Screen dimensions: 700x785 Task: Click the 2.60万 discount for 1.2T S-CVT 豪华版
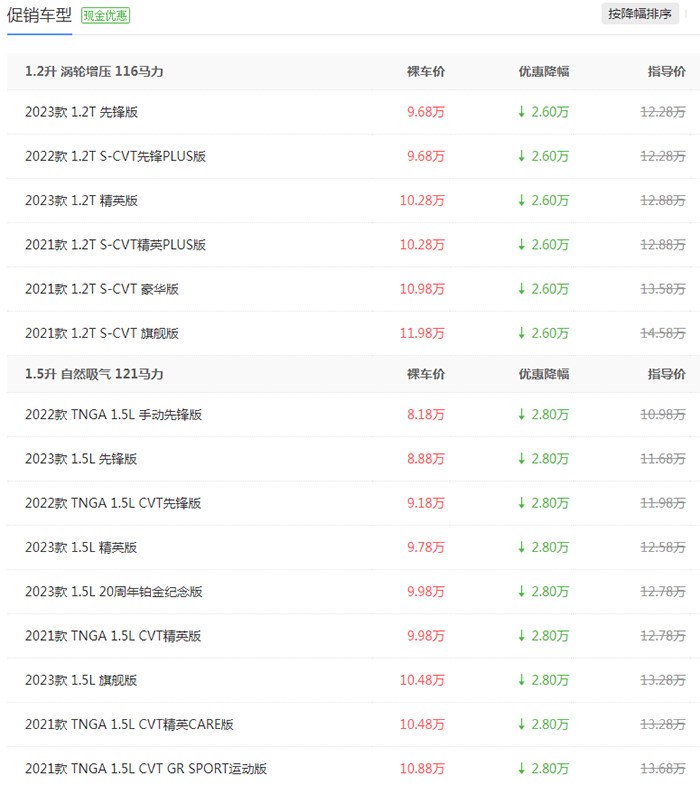(544, 289)
